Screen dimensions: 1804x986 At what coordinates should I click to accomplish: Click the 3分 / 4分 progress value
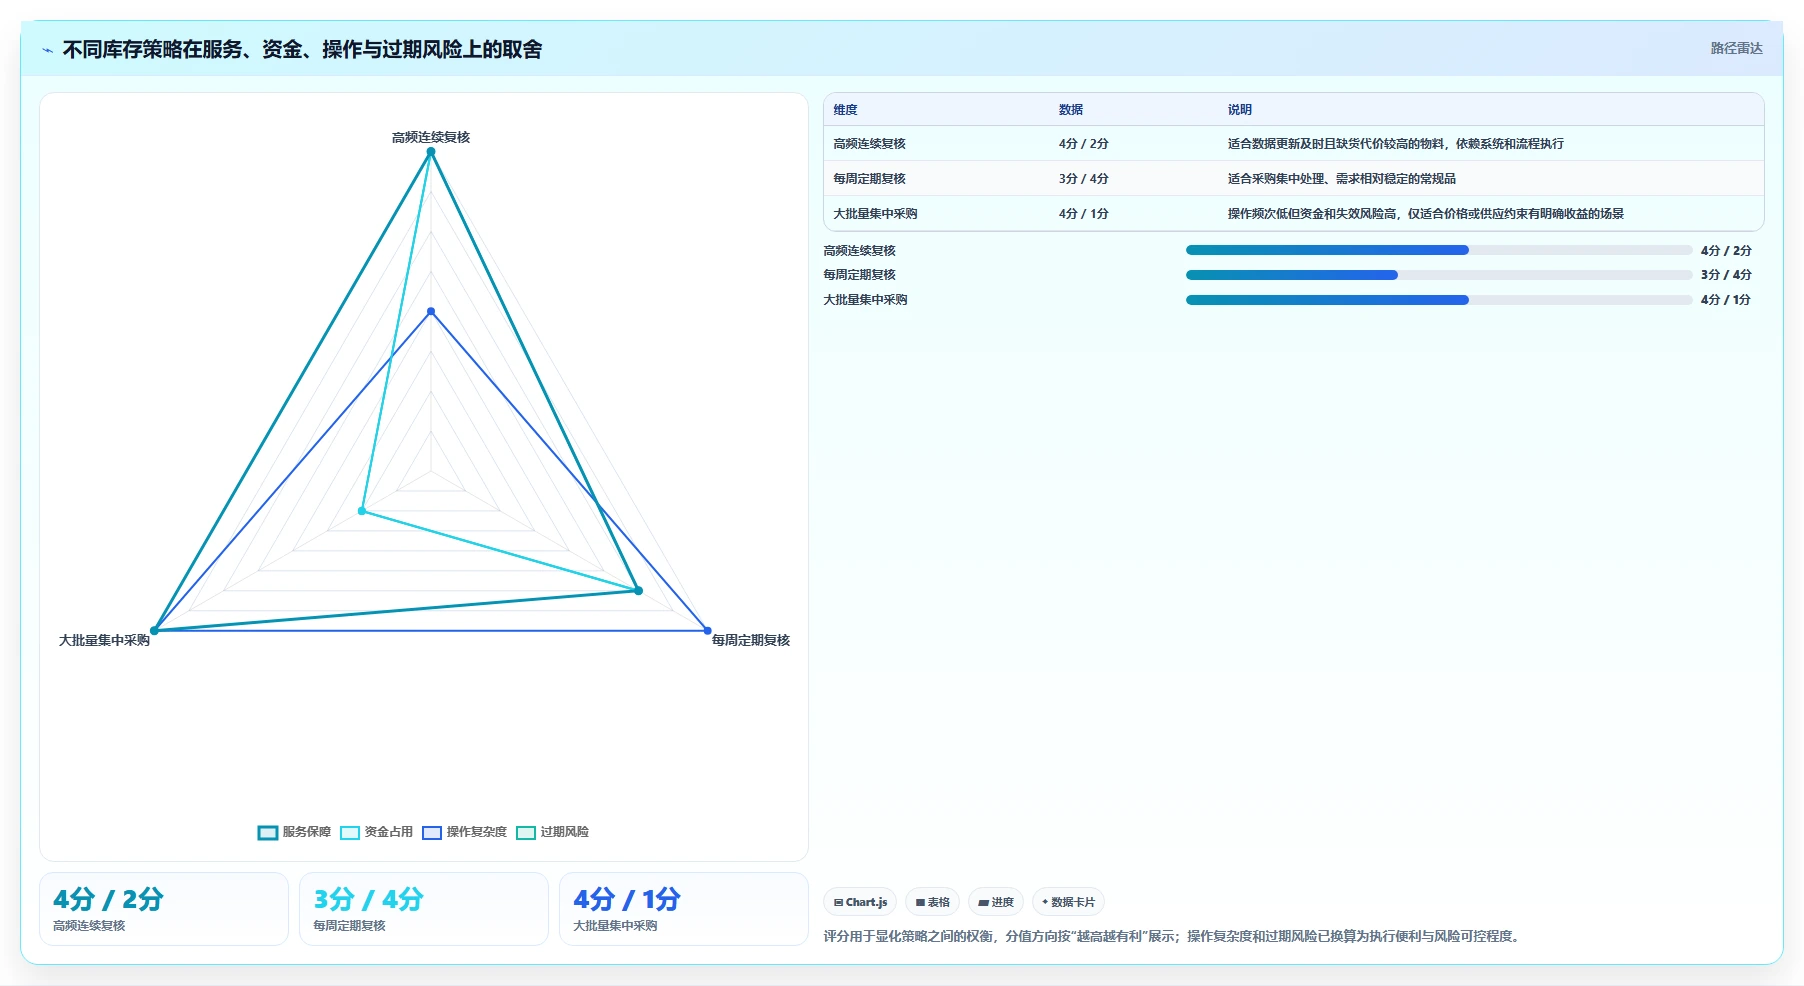1726,275
